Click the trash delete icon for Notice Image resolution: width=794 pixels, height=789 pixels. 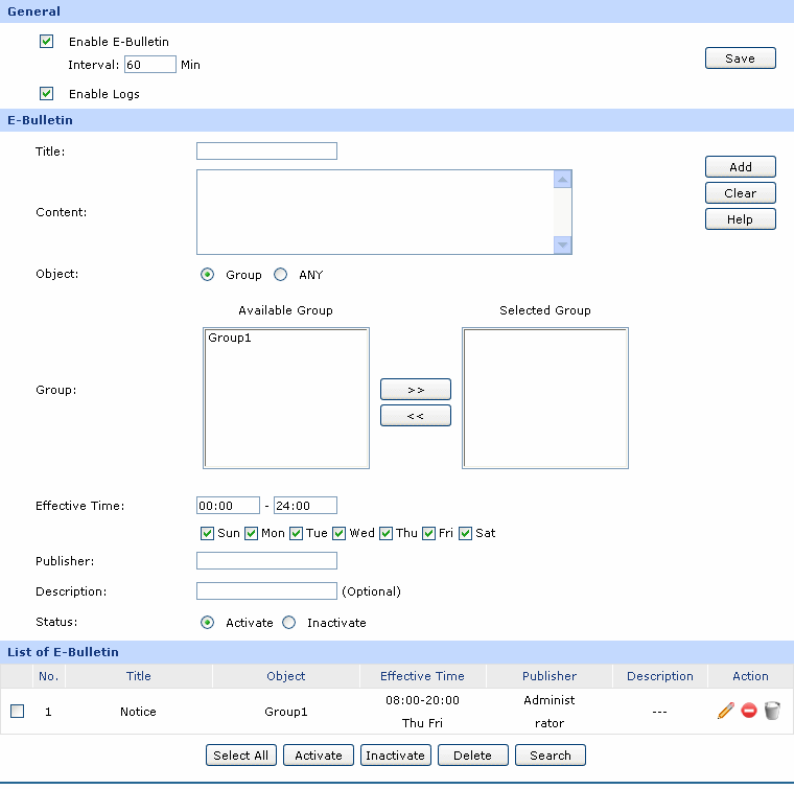[772, 711]
